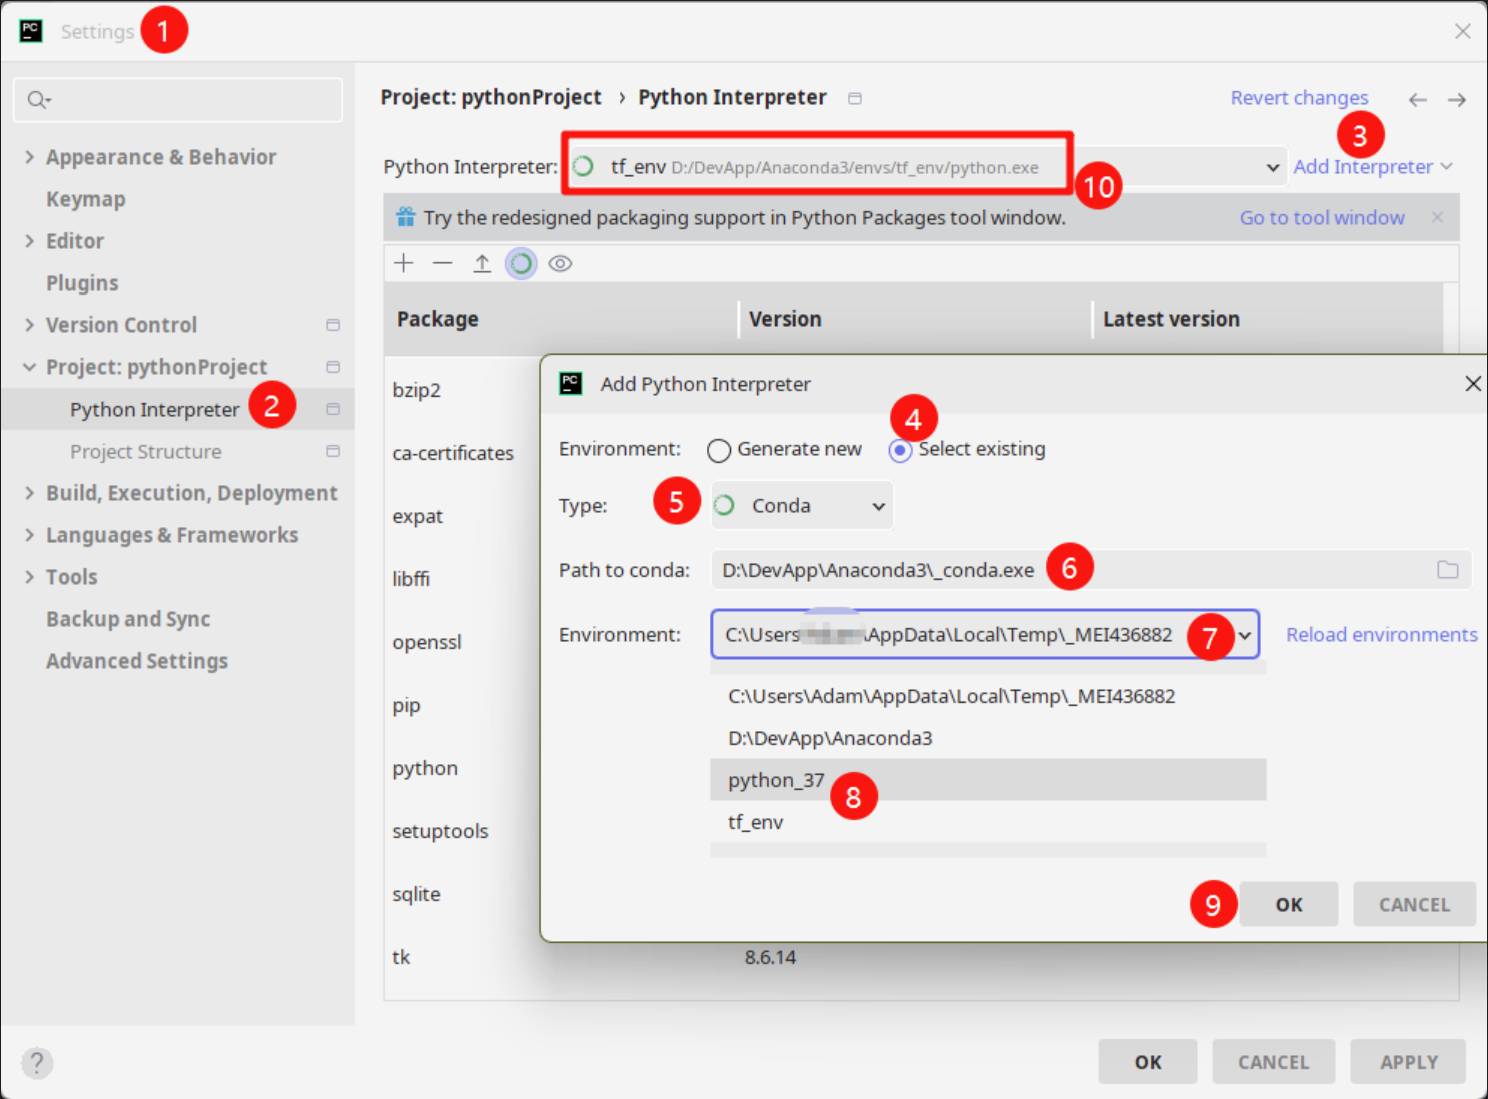Toggle the show early releases eye icon
Image resolution: width=1488 pixels, height=1099 pixels.
click(560, 263)
